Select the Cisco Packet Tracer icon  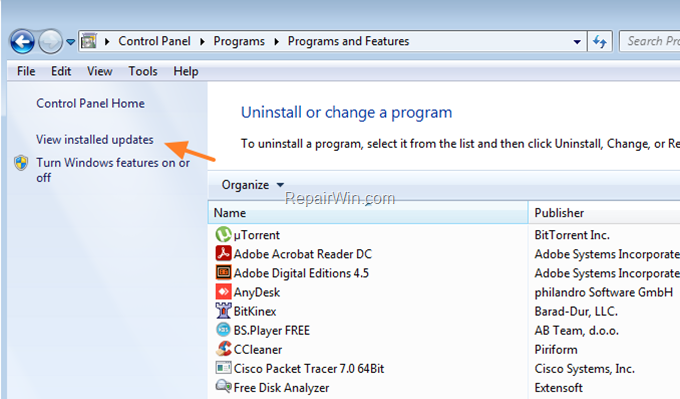tap(223, 368)
